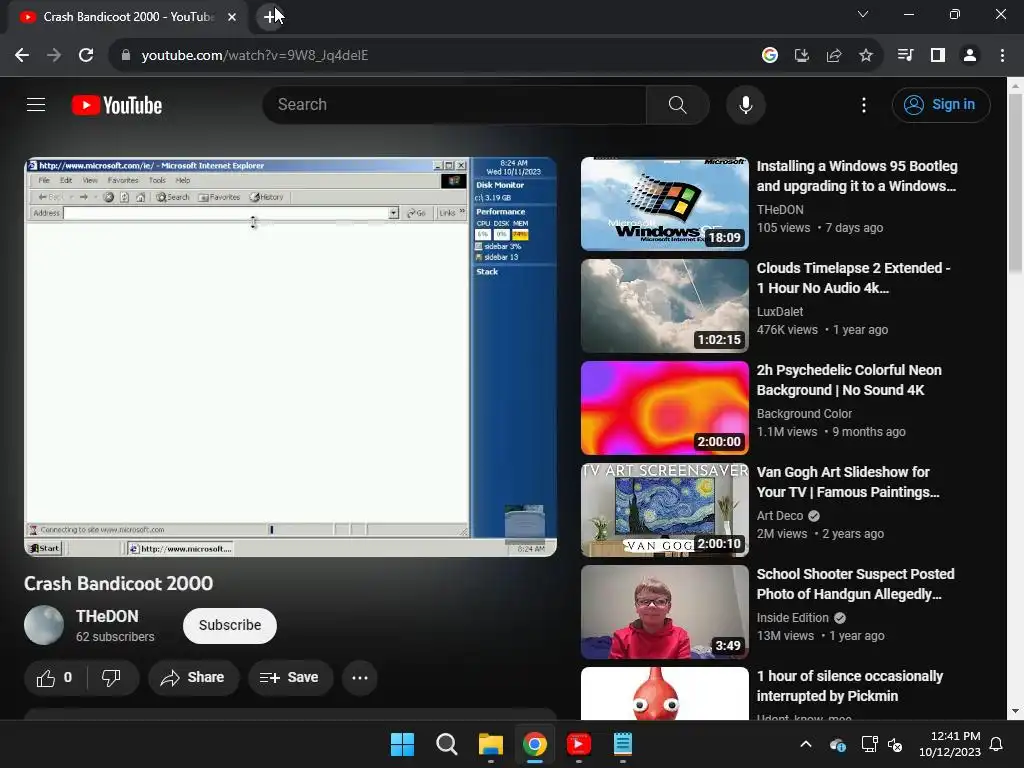The width and height of the screenshot is (1024, 768).
Task: Select the Crash Bandicoot 2000 browser tab
Action: pos(128,17)
